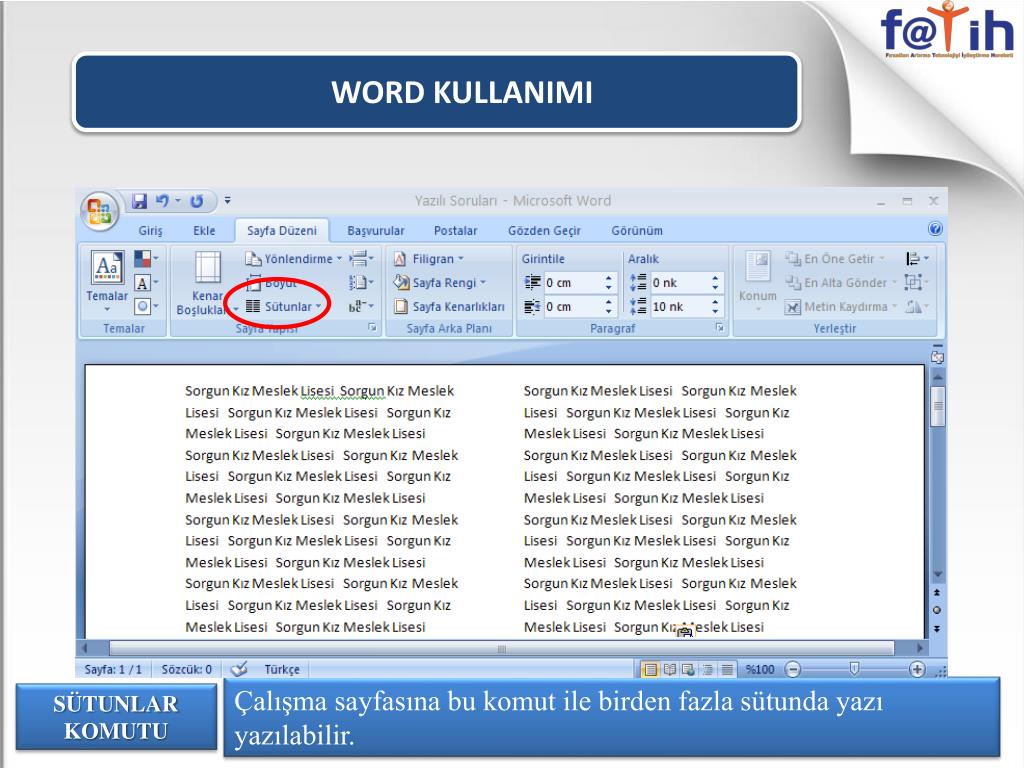
Task: Open the Sayfa Rengi page color dropdown
Action: [440, 283]
